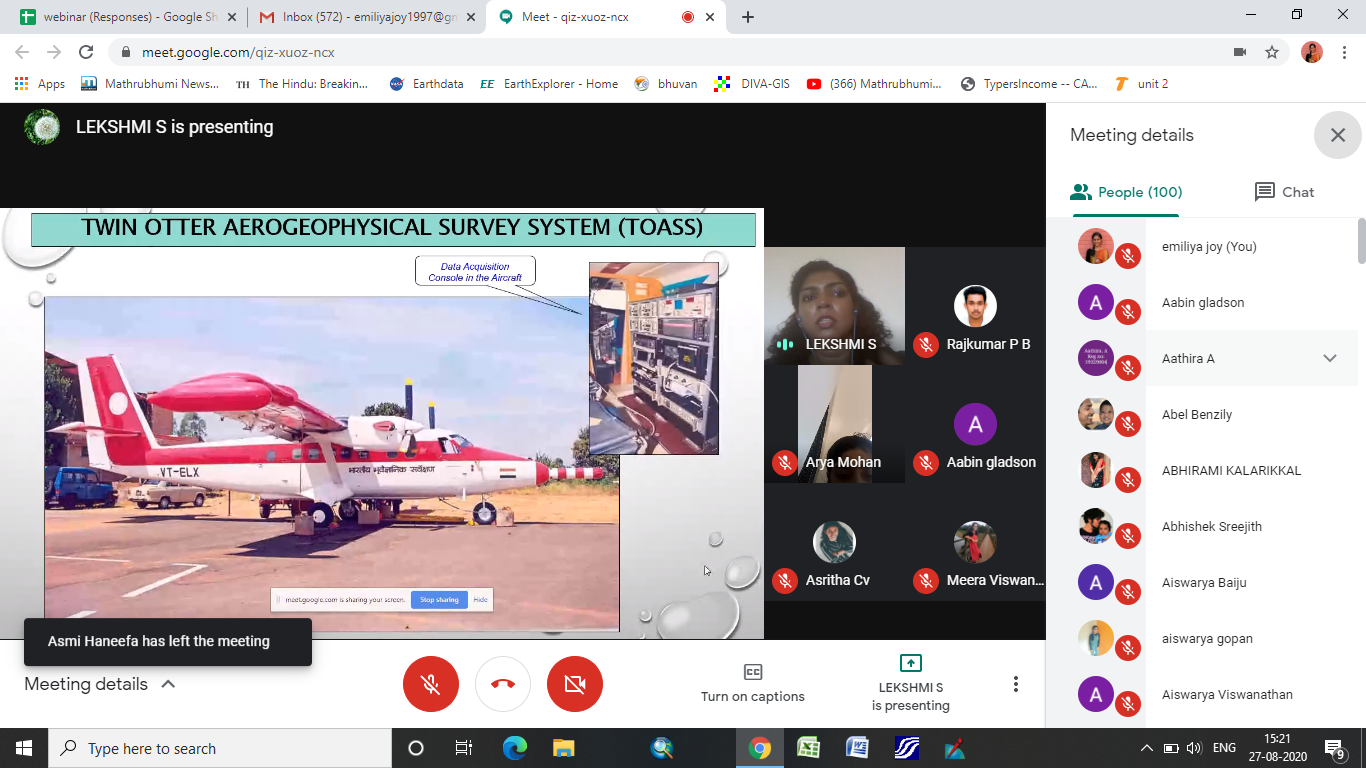Close the Meeting details side panel
Image resolution: width=1366 pixels, height=768 pixels.
point(1337,135)
